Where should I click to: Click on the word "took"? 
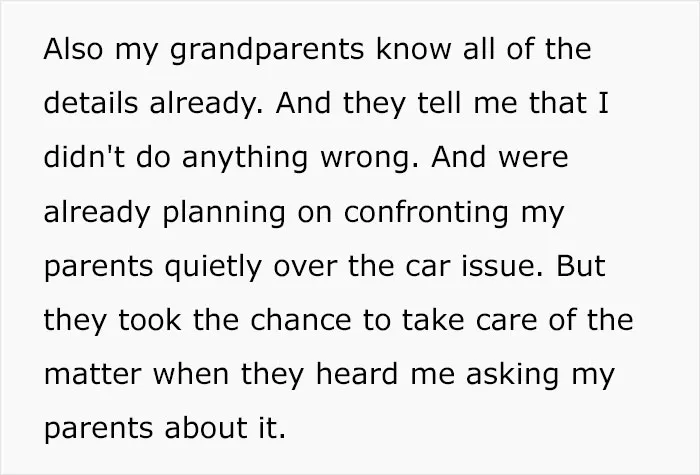[150, 319]
